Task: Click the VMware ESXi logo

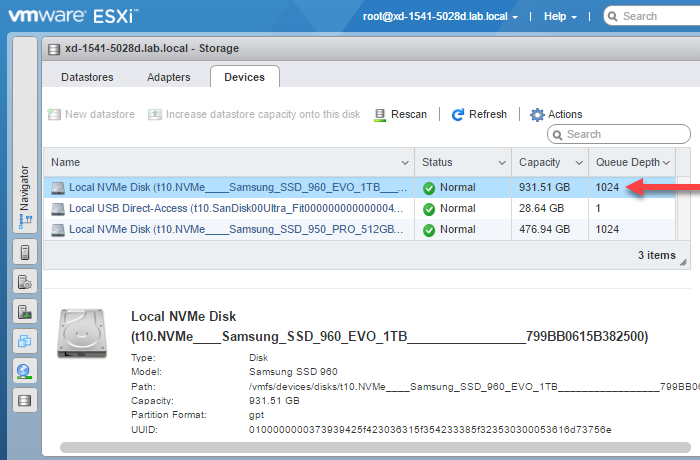Action: click(73, 17)
